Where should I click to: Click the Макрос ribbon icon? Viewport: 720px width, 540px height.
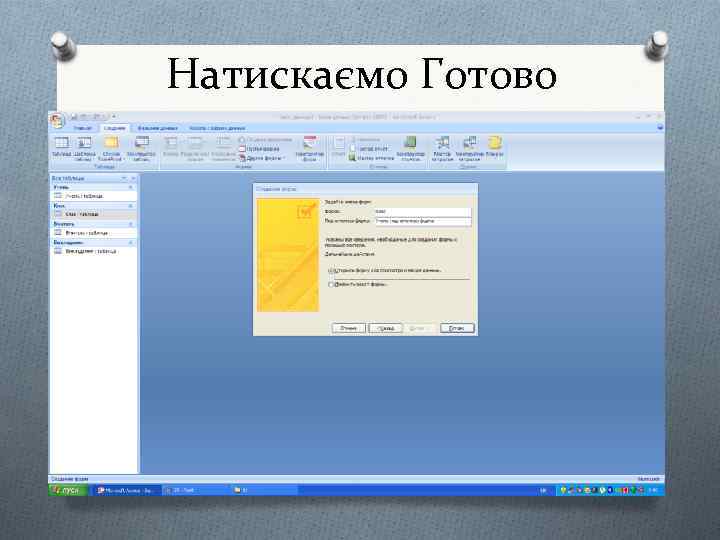[495, 148]
